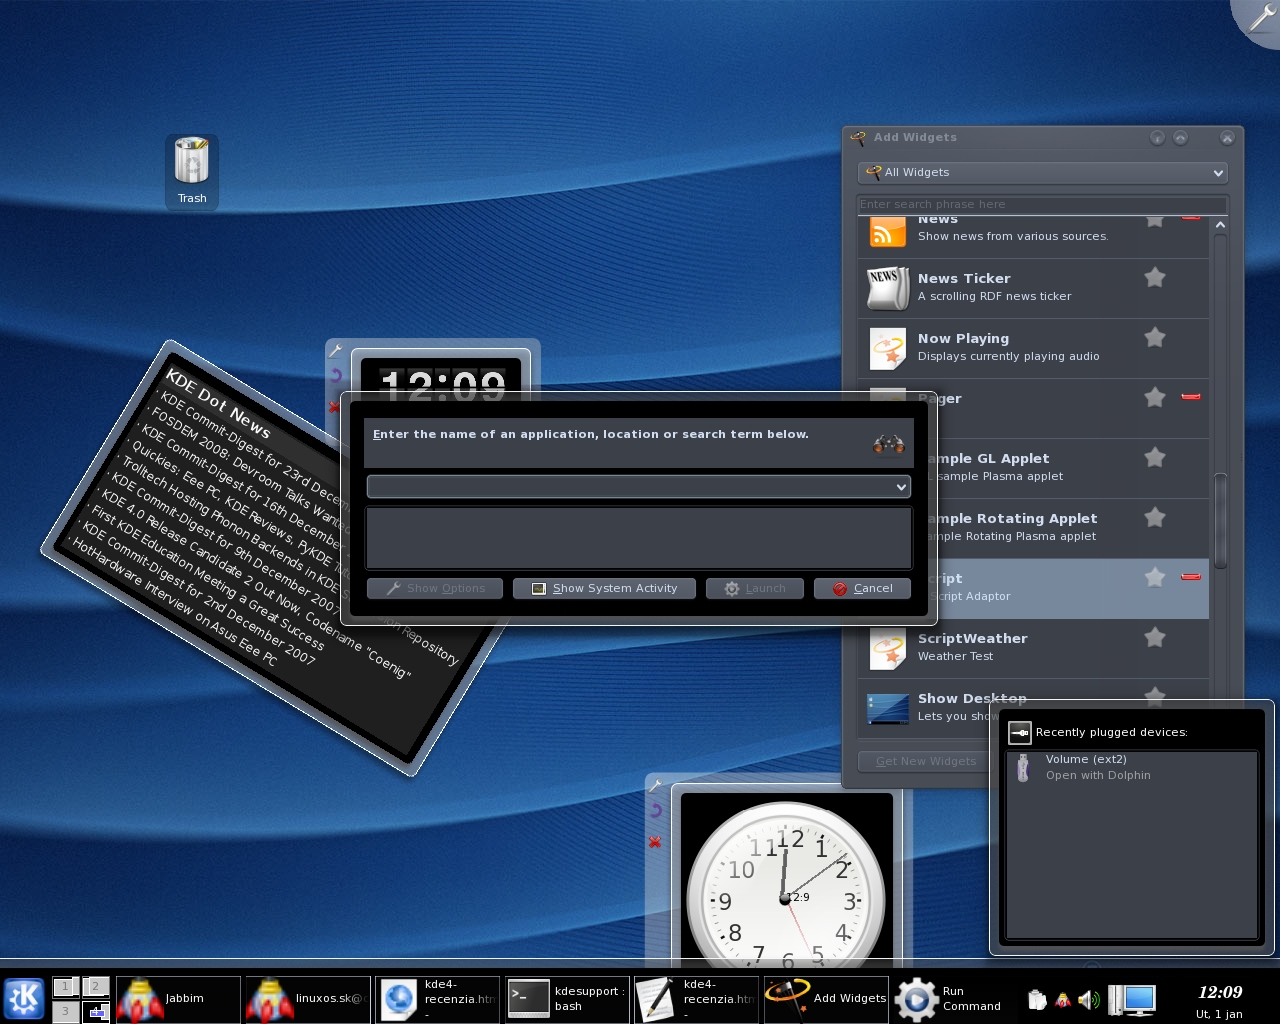Remove the analog clock applet with the red X
Viewport: 1280px width, 1024px height.
[655, 842]
